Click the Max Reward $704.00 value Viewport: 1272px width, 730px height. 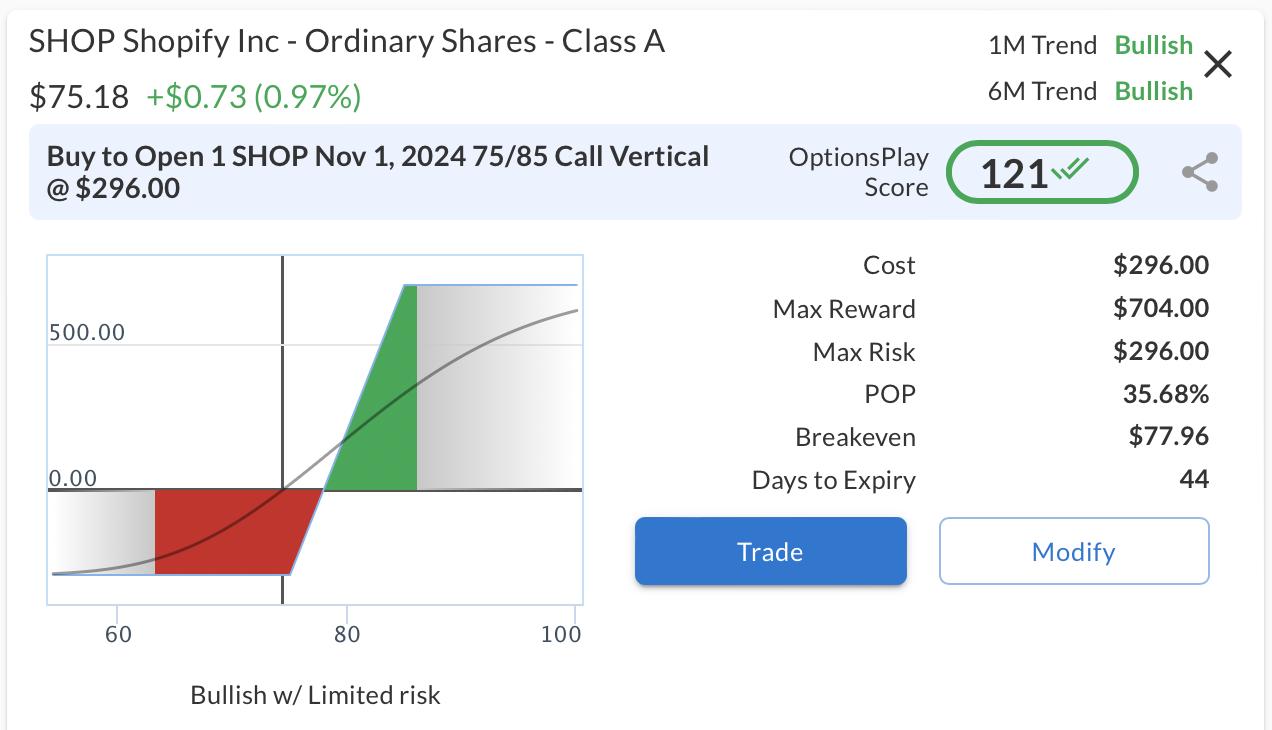pyautogui.click(x=1160, y=308)
